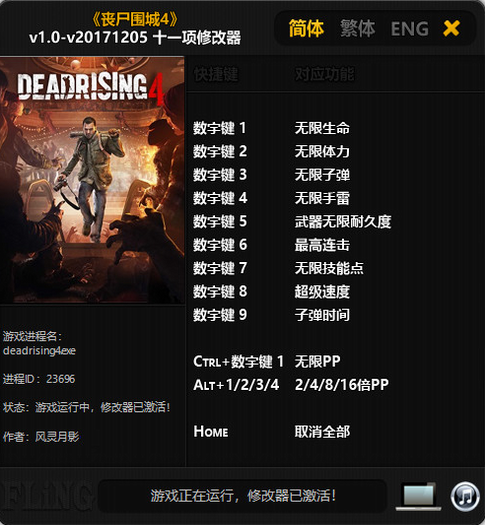The width and height of the screenshot is (485, 525).
Task: Click 取消全部 to cancel all
Action: pos(322,432)
